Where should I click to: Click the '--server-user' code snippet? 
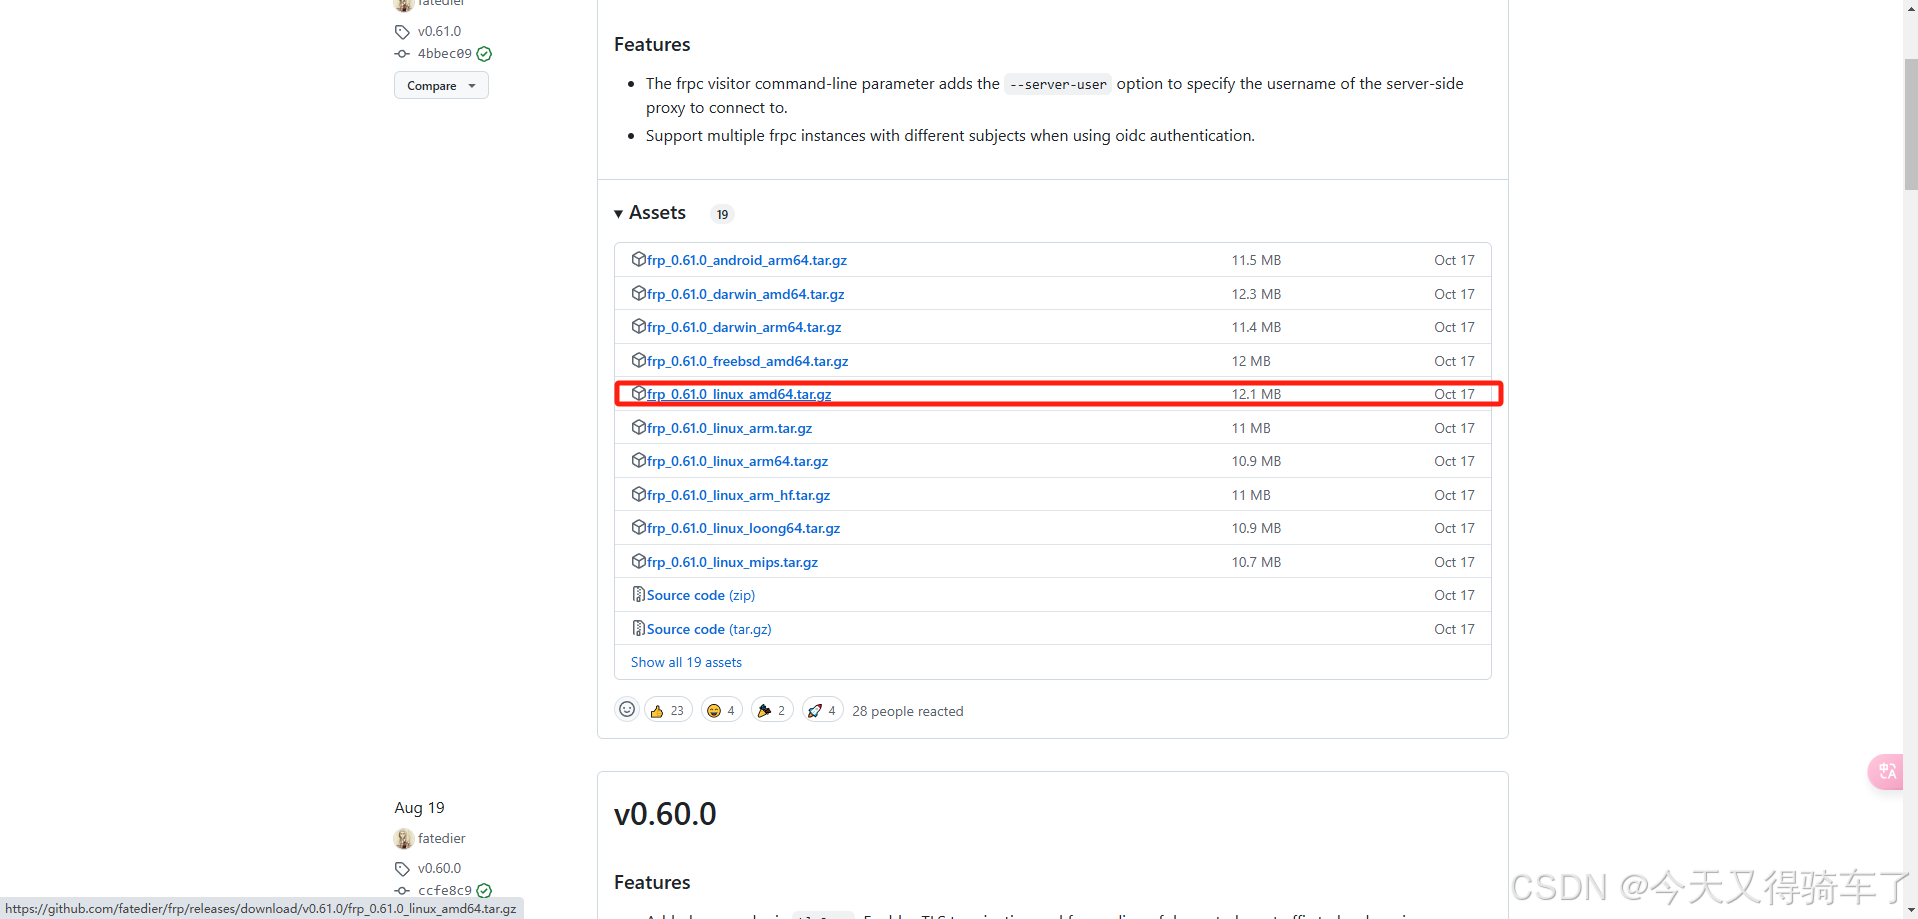coord(1058,84)
